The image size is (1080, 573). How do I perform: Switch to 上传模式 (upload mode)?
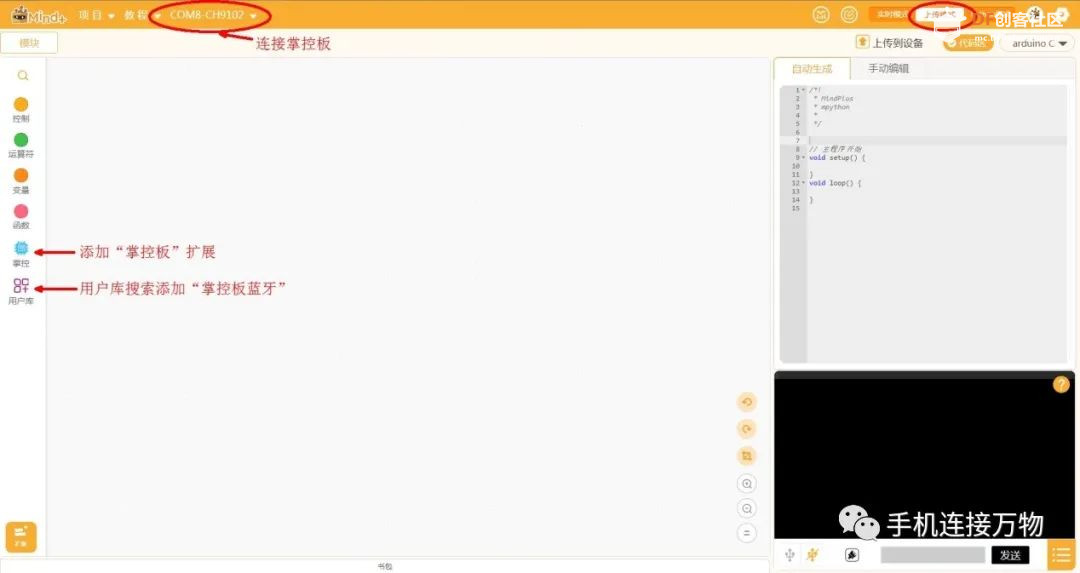click(939, 14)
